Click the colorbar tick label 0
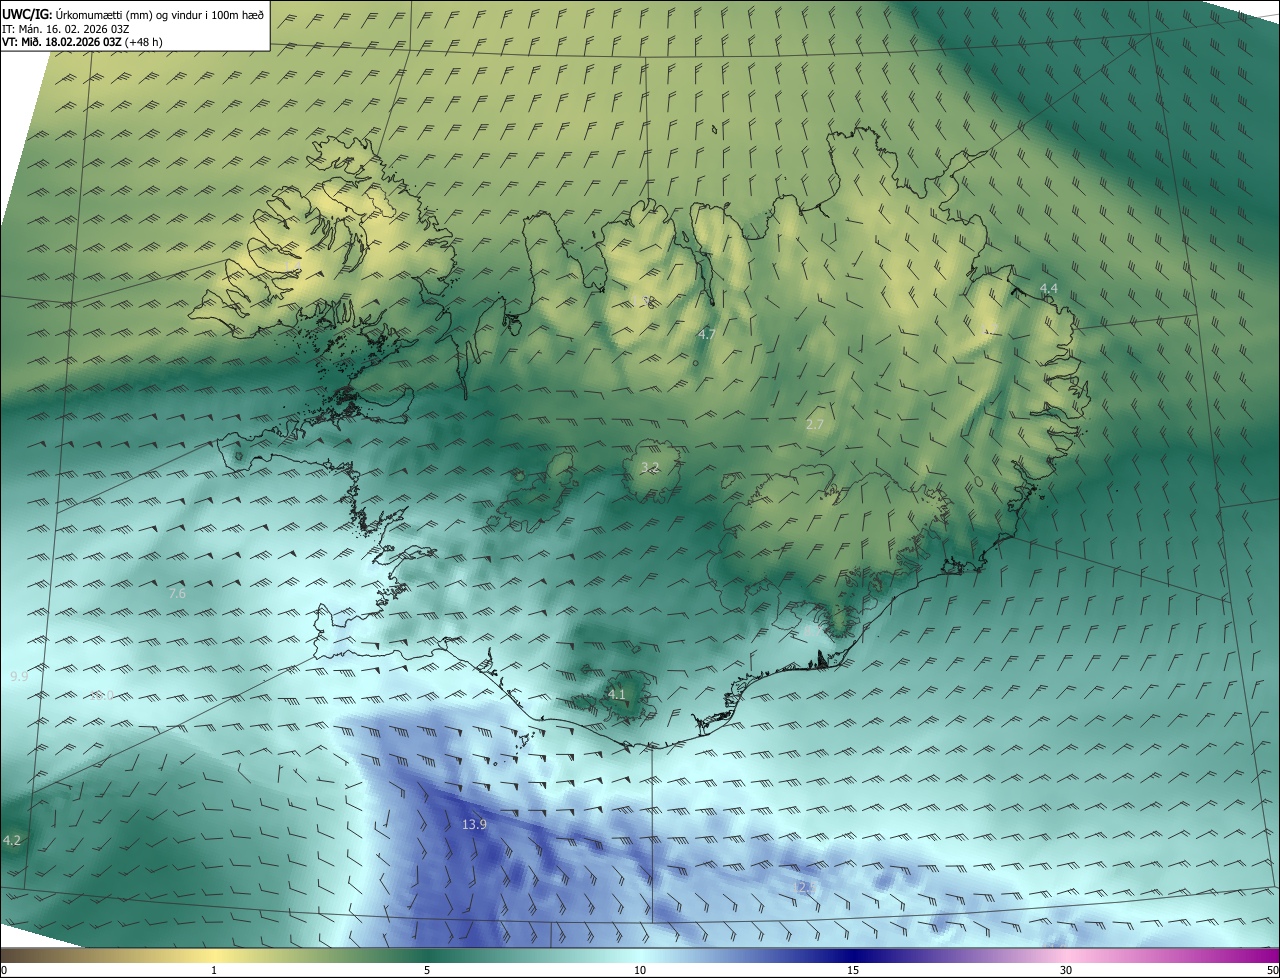Screen dimensions: 1280x978 click(4, 970)
